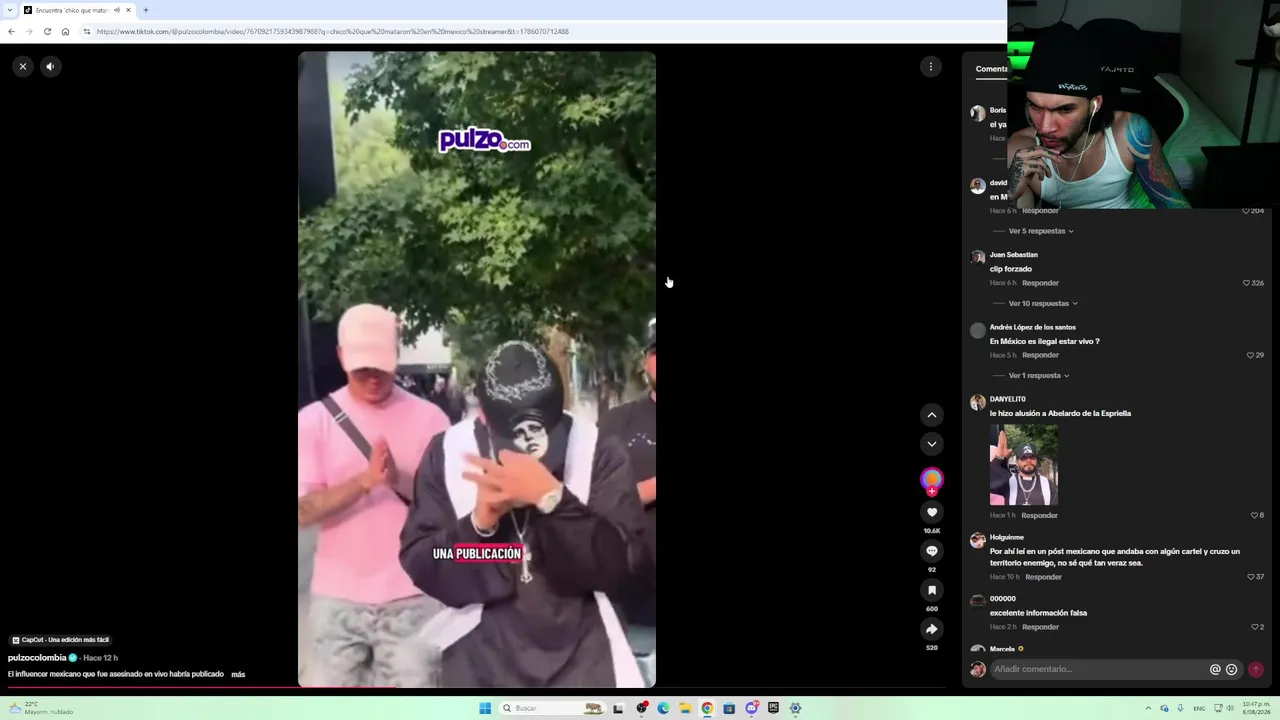The height and width of the screenshot is (720, 1280).
Task: Reply to DANYELITO's comment
Action: (x=1039, y=515)
